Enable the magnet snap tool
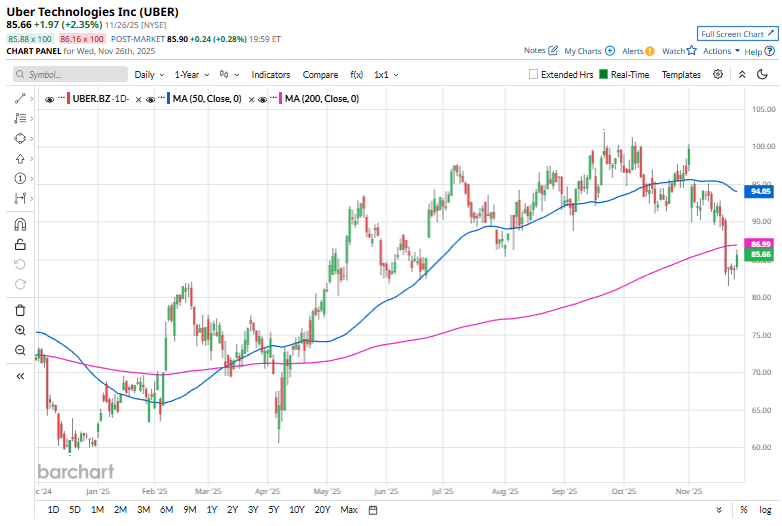Viewport: 782px width, 526px height. (x=20, y=225)
